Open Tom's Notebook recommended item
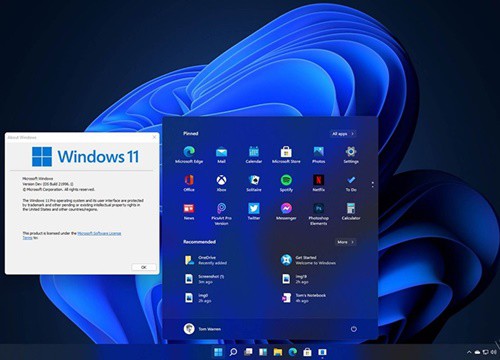Screen dimensions: 500x360 [304, 298]
